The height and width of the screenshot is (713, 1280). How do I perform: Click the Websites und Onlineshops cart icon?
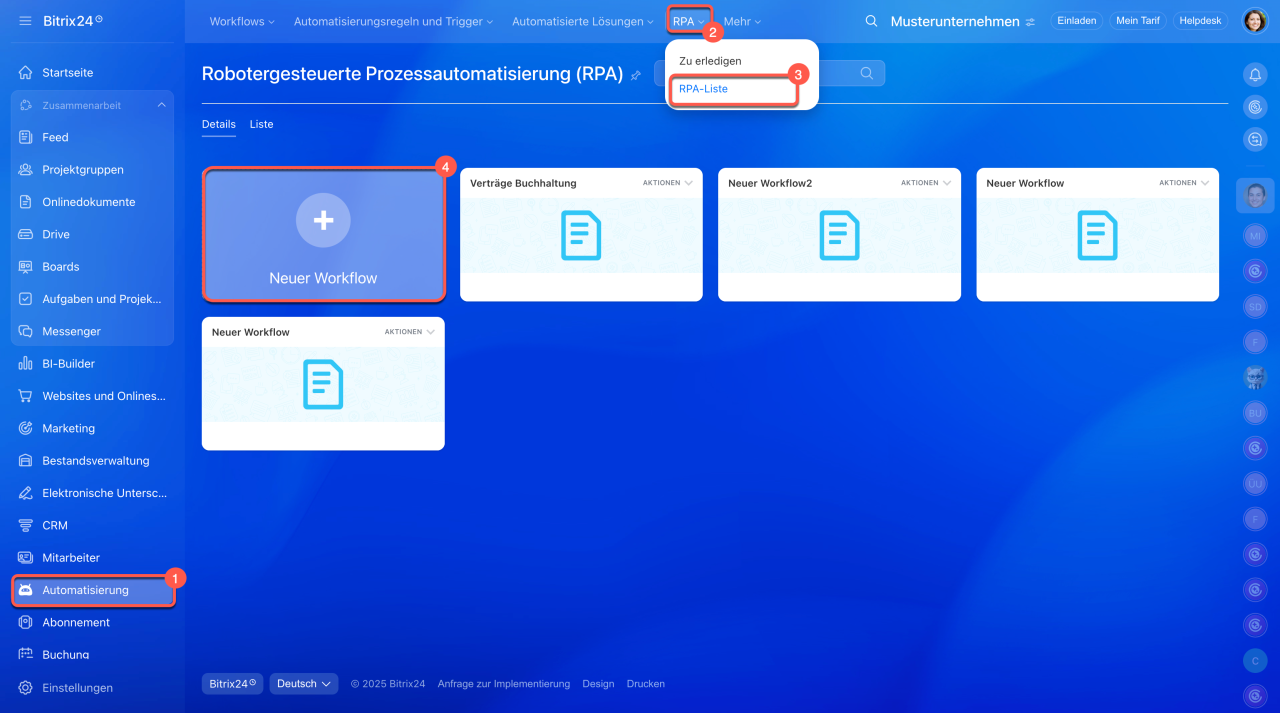[x=26, y=396]
